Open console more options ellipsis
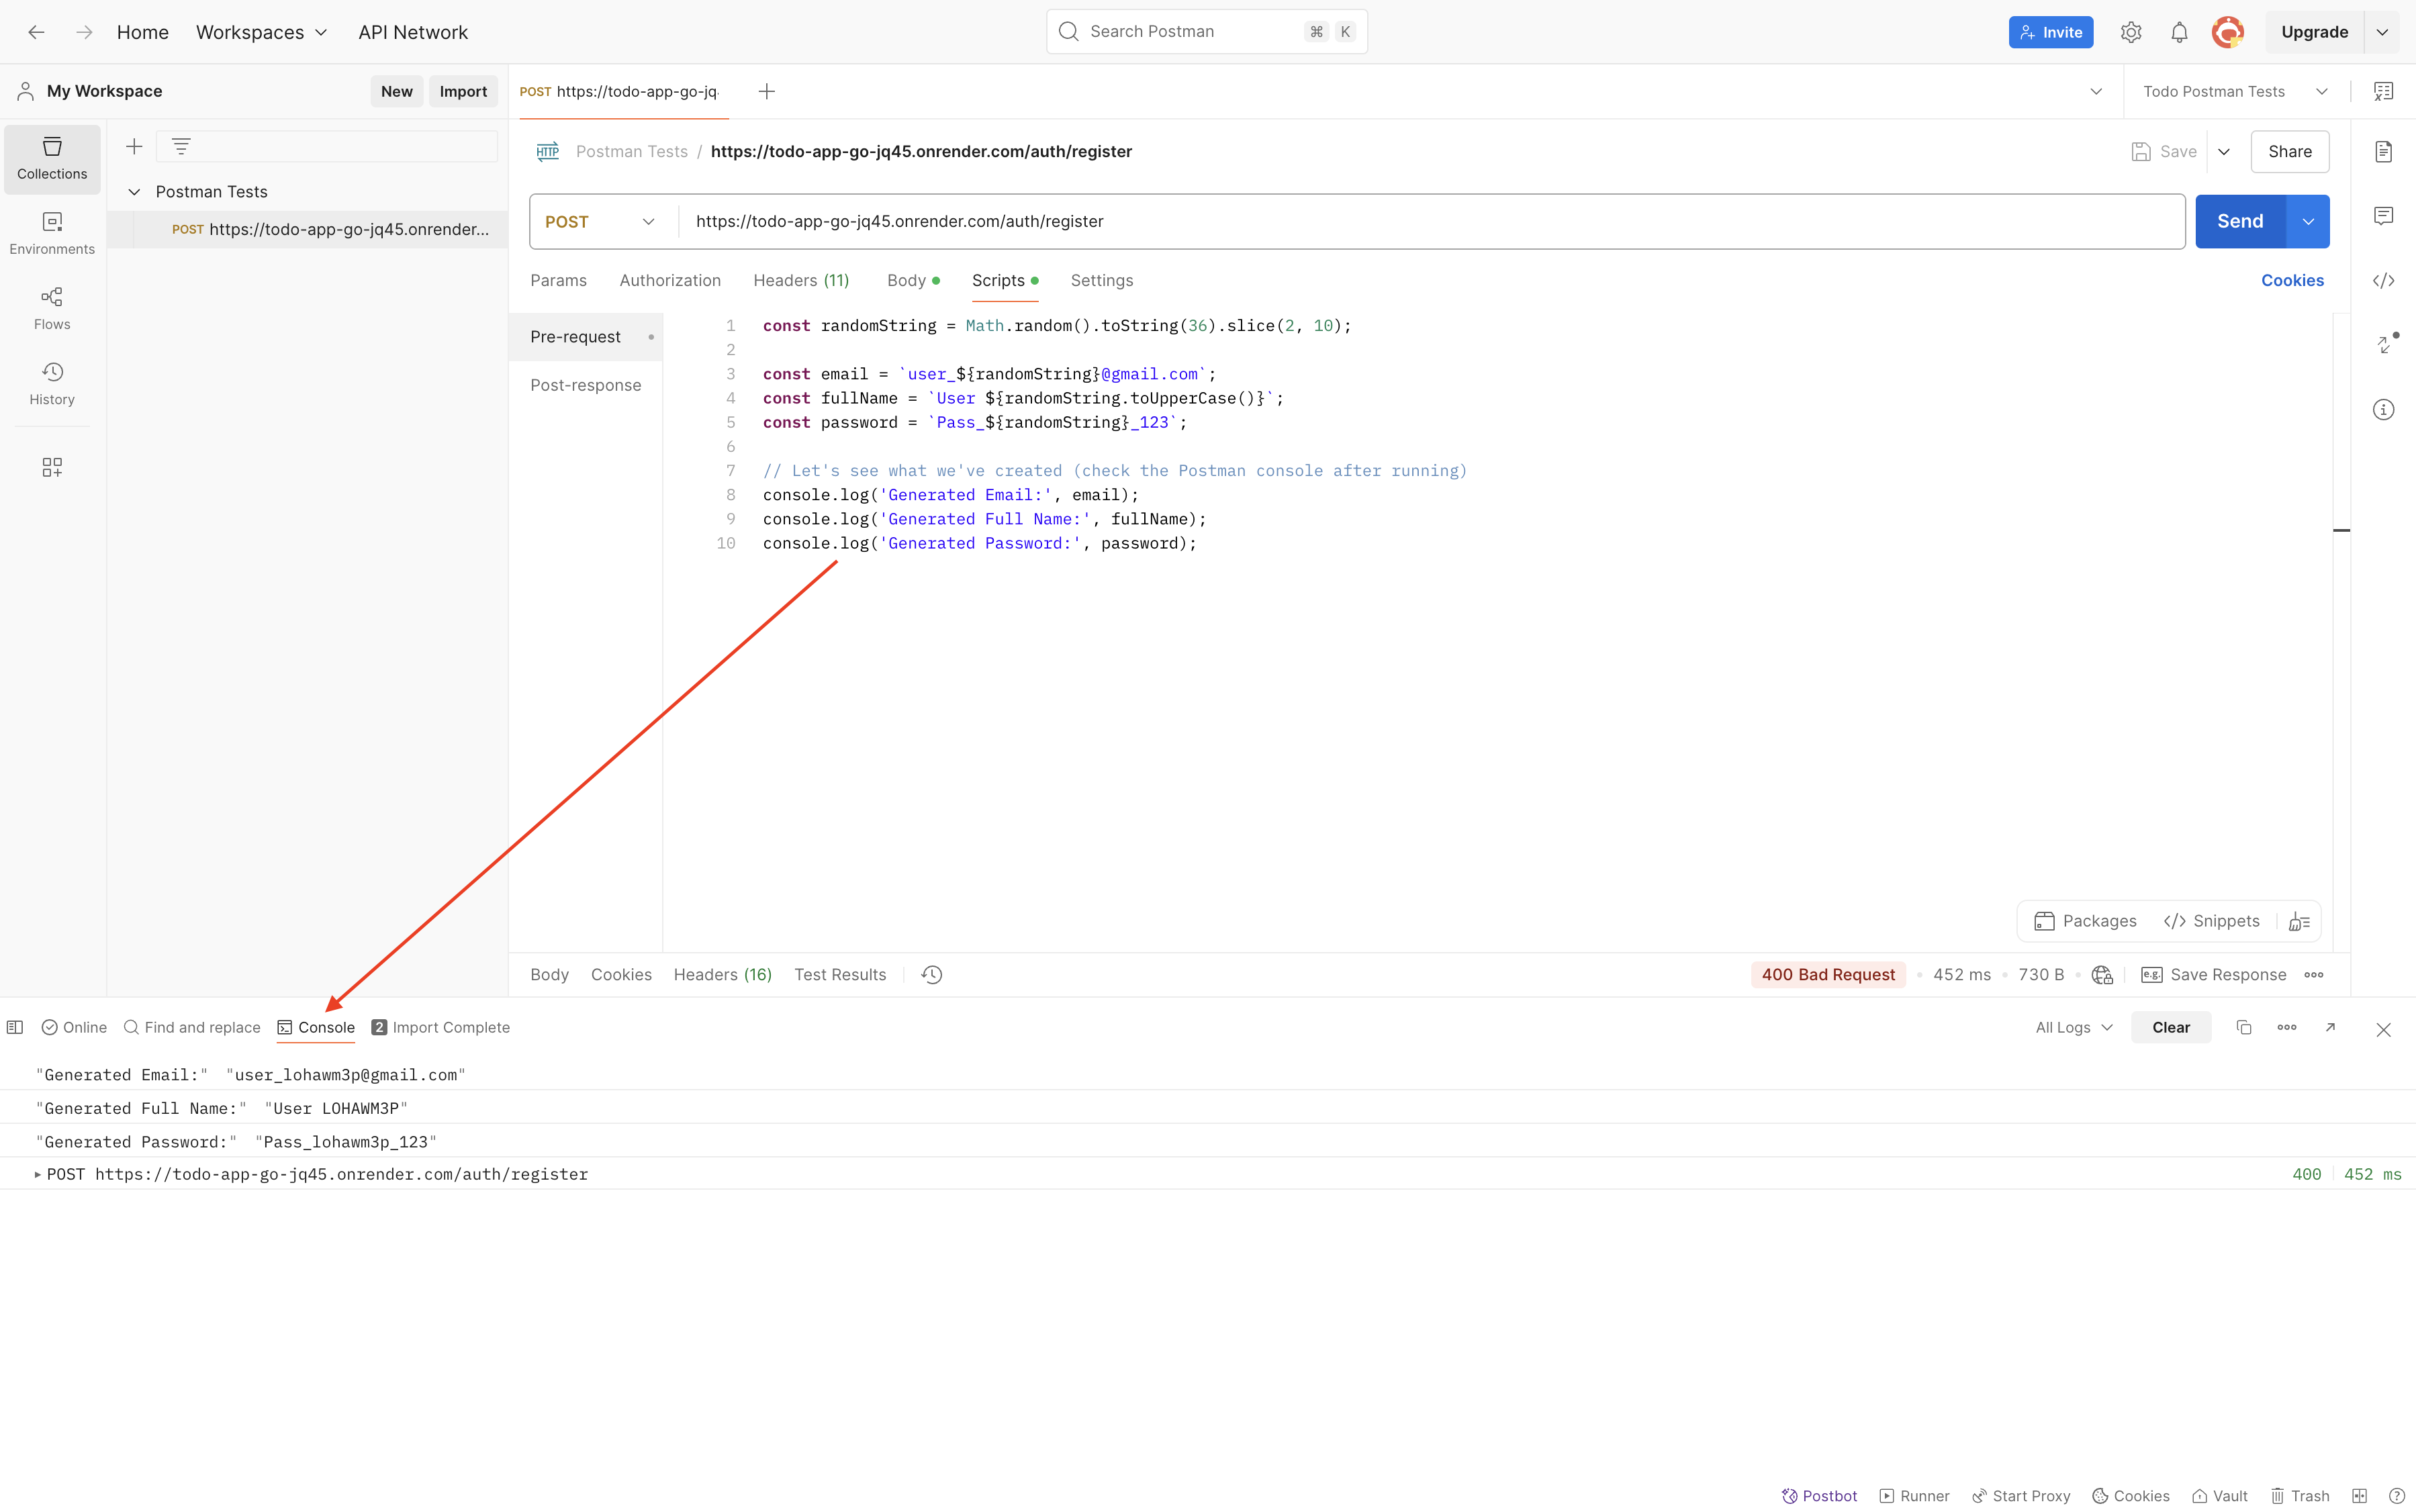The image size is (2416, 1512). pos(2287,1028)
